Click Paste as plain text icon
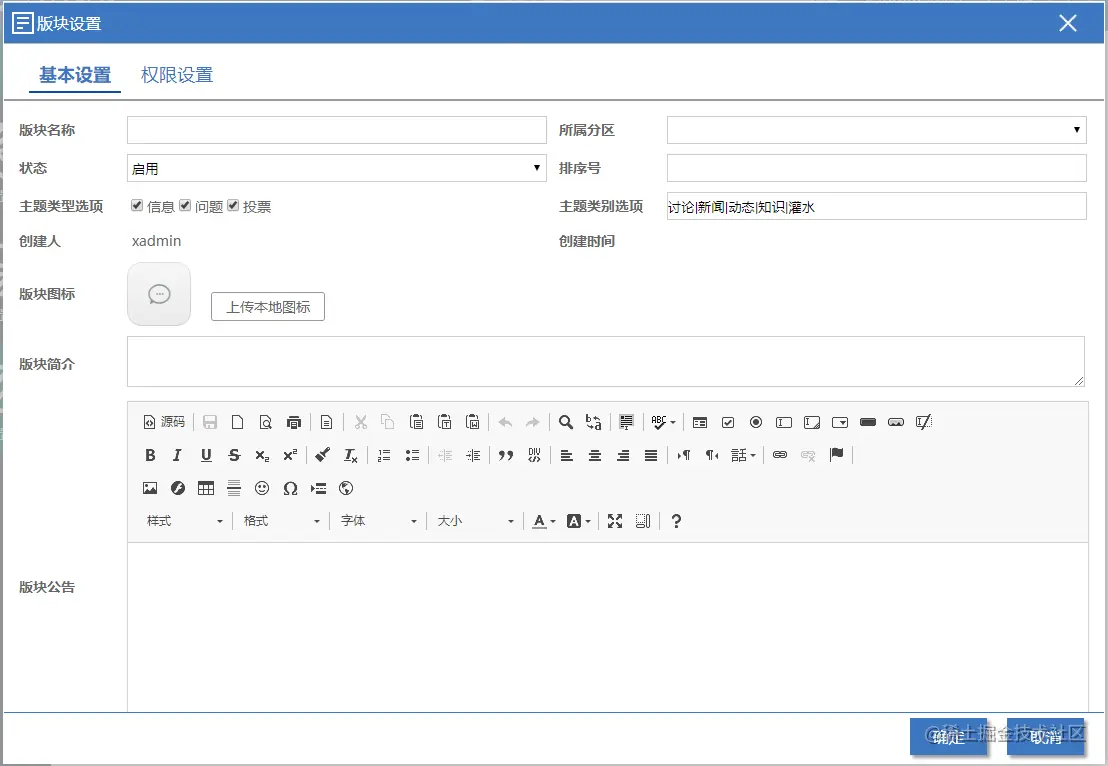Viewport: 1108px width, 766px height. click(444, 422)
